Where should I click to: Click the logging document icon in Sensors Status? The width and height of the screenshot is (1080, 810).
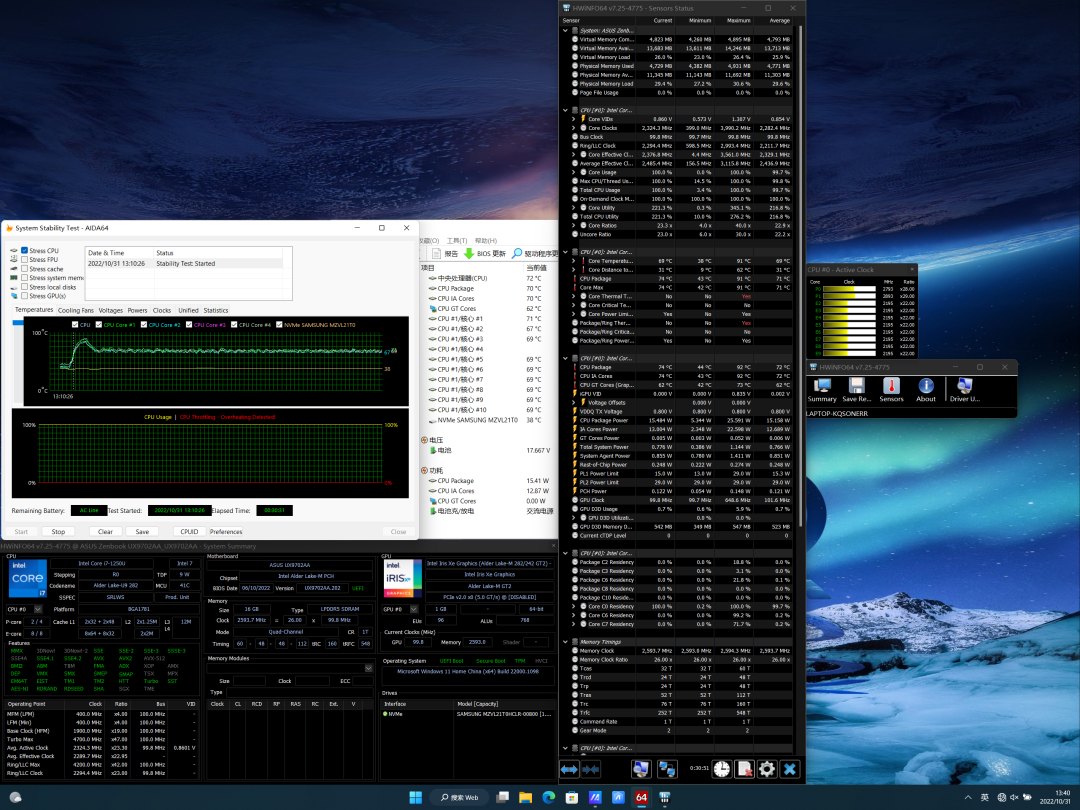pyautogui.click(x=744, y=769)
